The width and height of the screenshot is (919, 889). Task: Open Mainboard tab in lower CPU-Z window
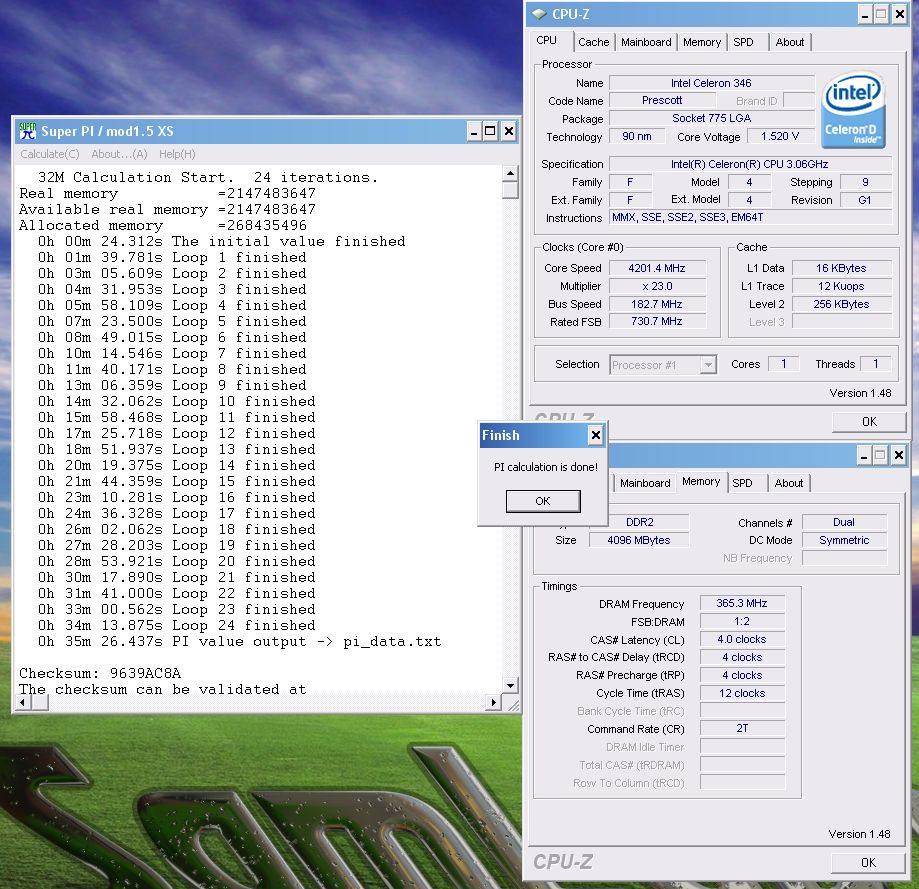point(645,483)
